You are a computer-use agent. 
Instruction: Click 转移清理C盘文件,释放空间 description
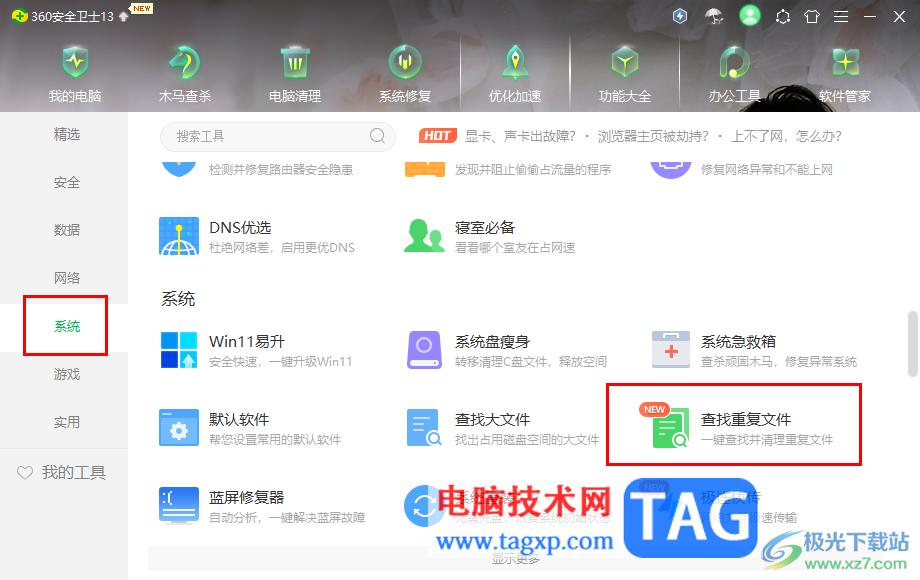click(531, 361)
